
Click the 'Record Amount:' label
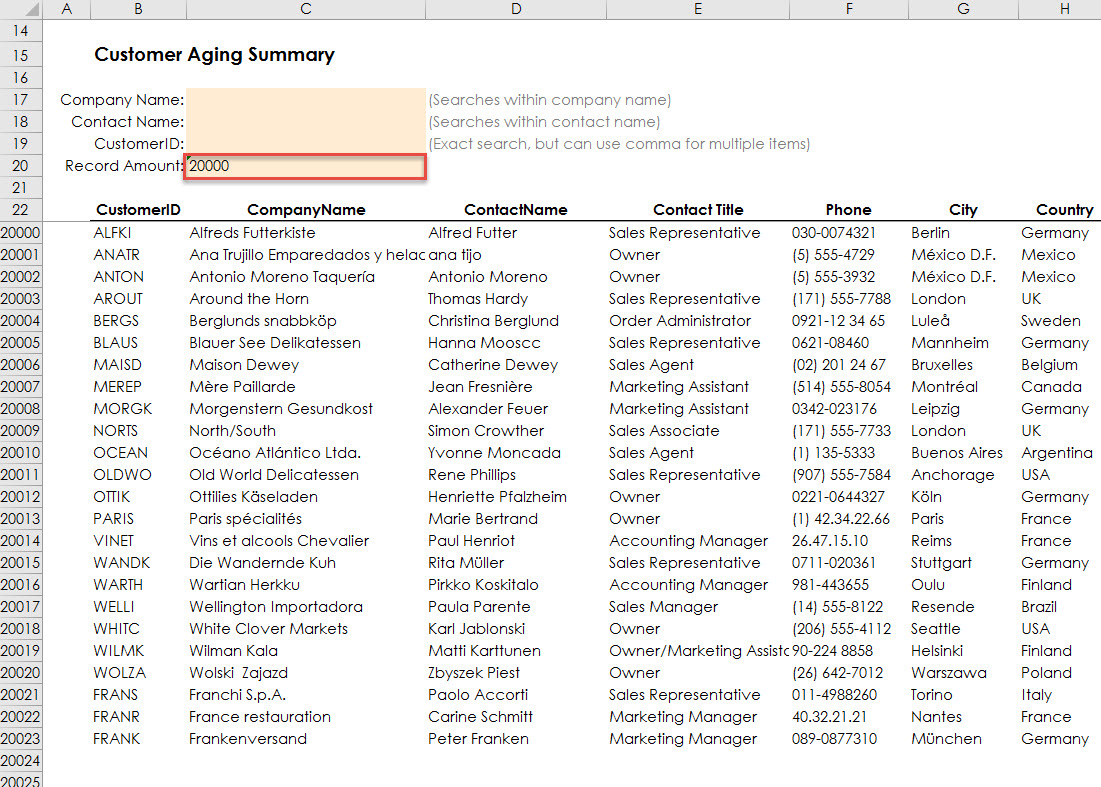[x=124, y=166]
